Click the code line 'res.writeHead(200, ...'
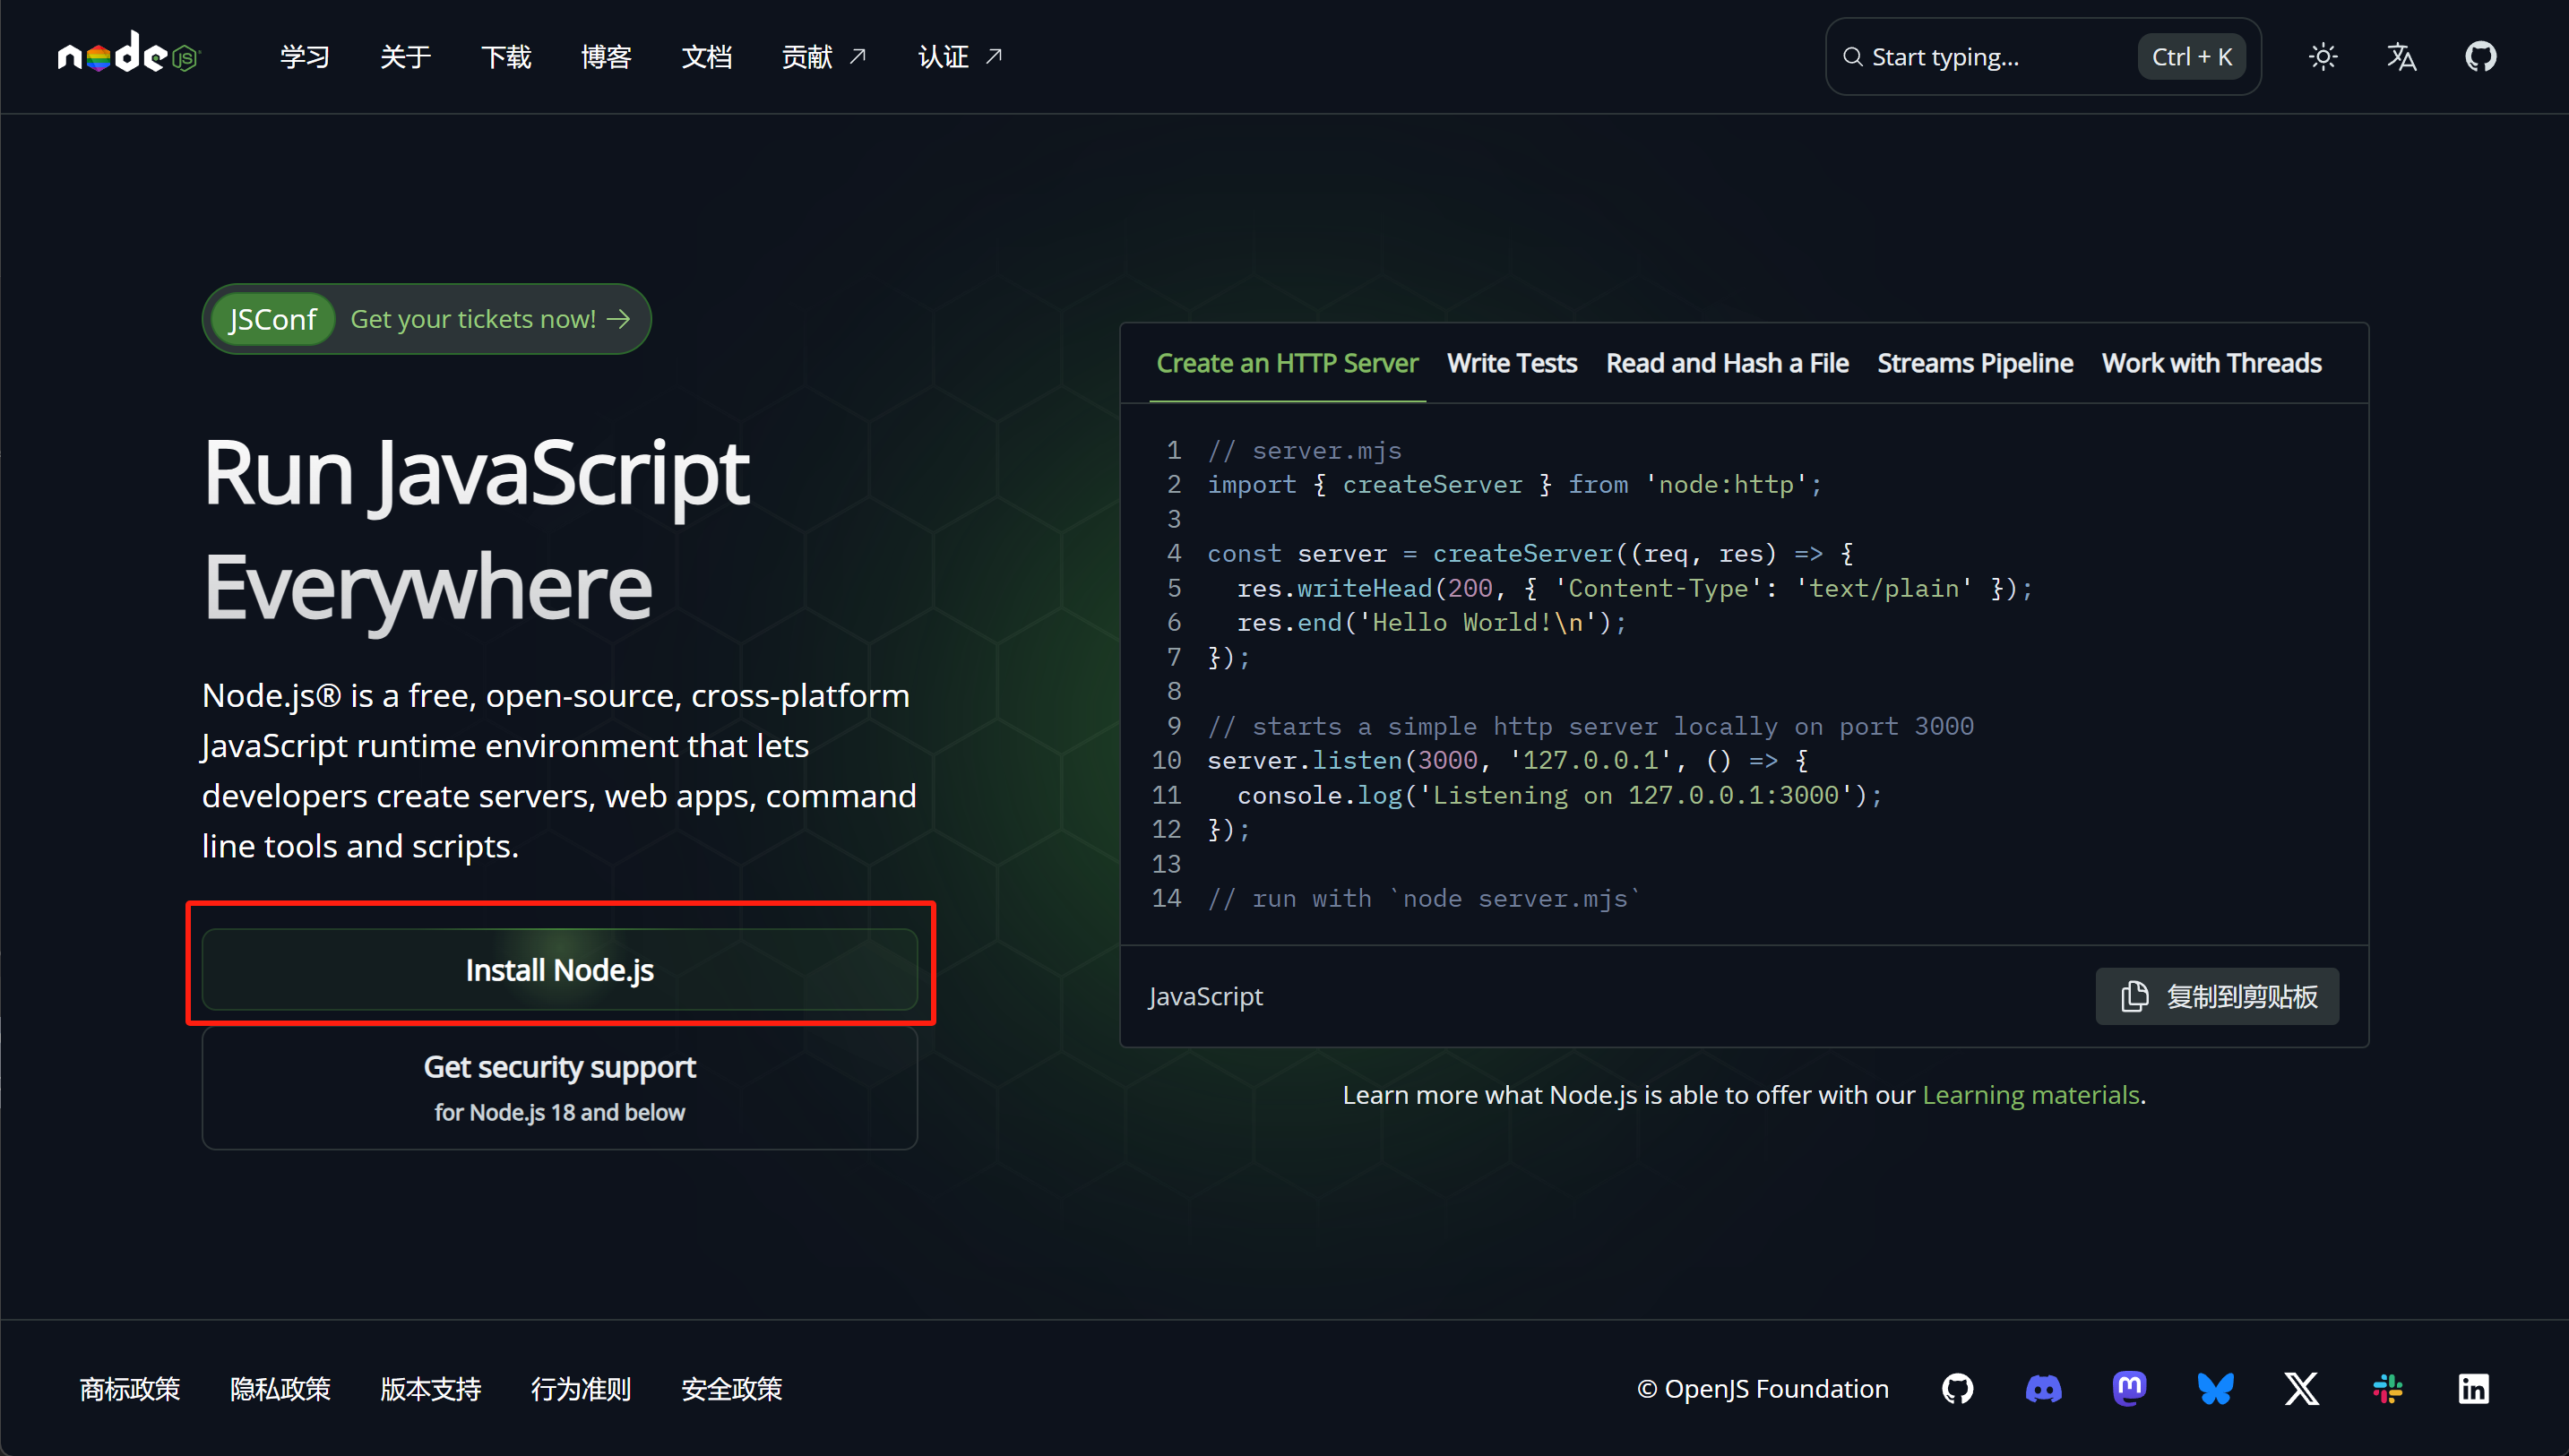Viewport: 2569px width, 1456px height. (1634, 588)
